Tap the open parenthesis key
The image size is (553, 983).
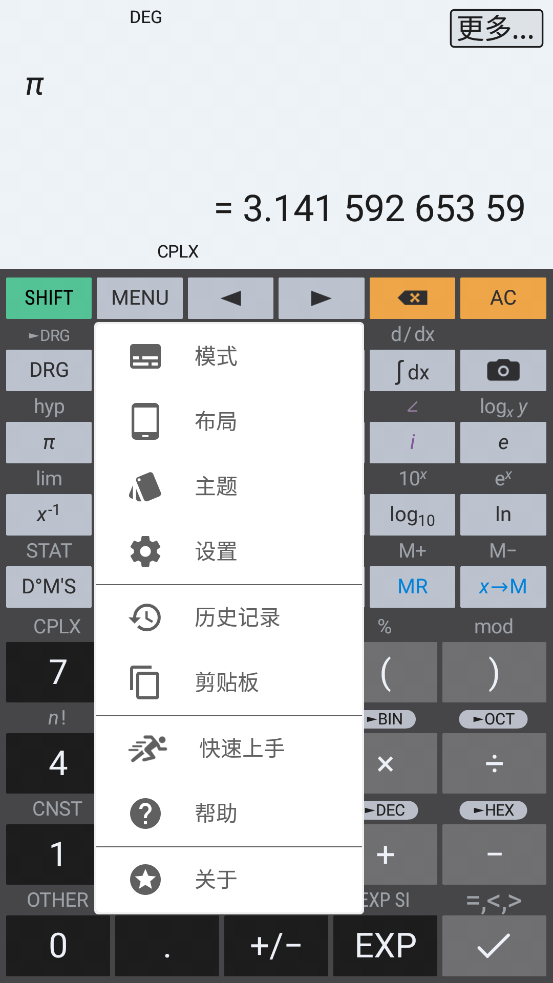[x=386, y=672]
